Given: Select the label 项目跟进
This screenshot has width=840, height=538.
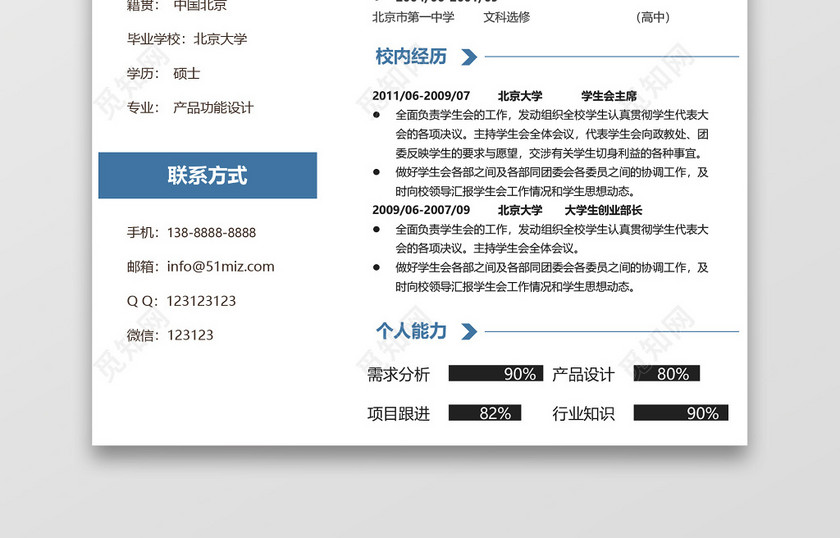Looking at the screenshot, I should point(399,414).
